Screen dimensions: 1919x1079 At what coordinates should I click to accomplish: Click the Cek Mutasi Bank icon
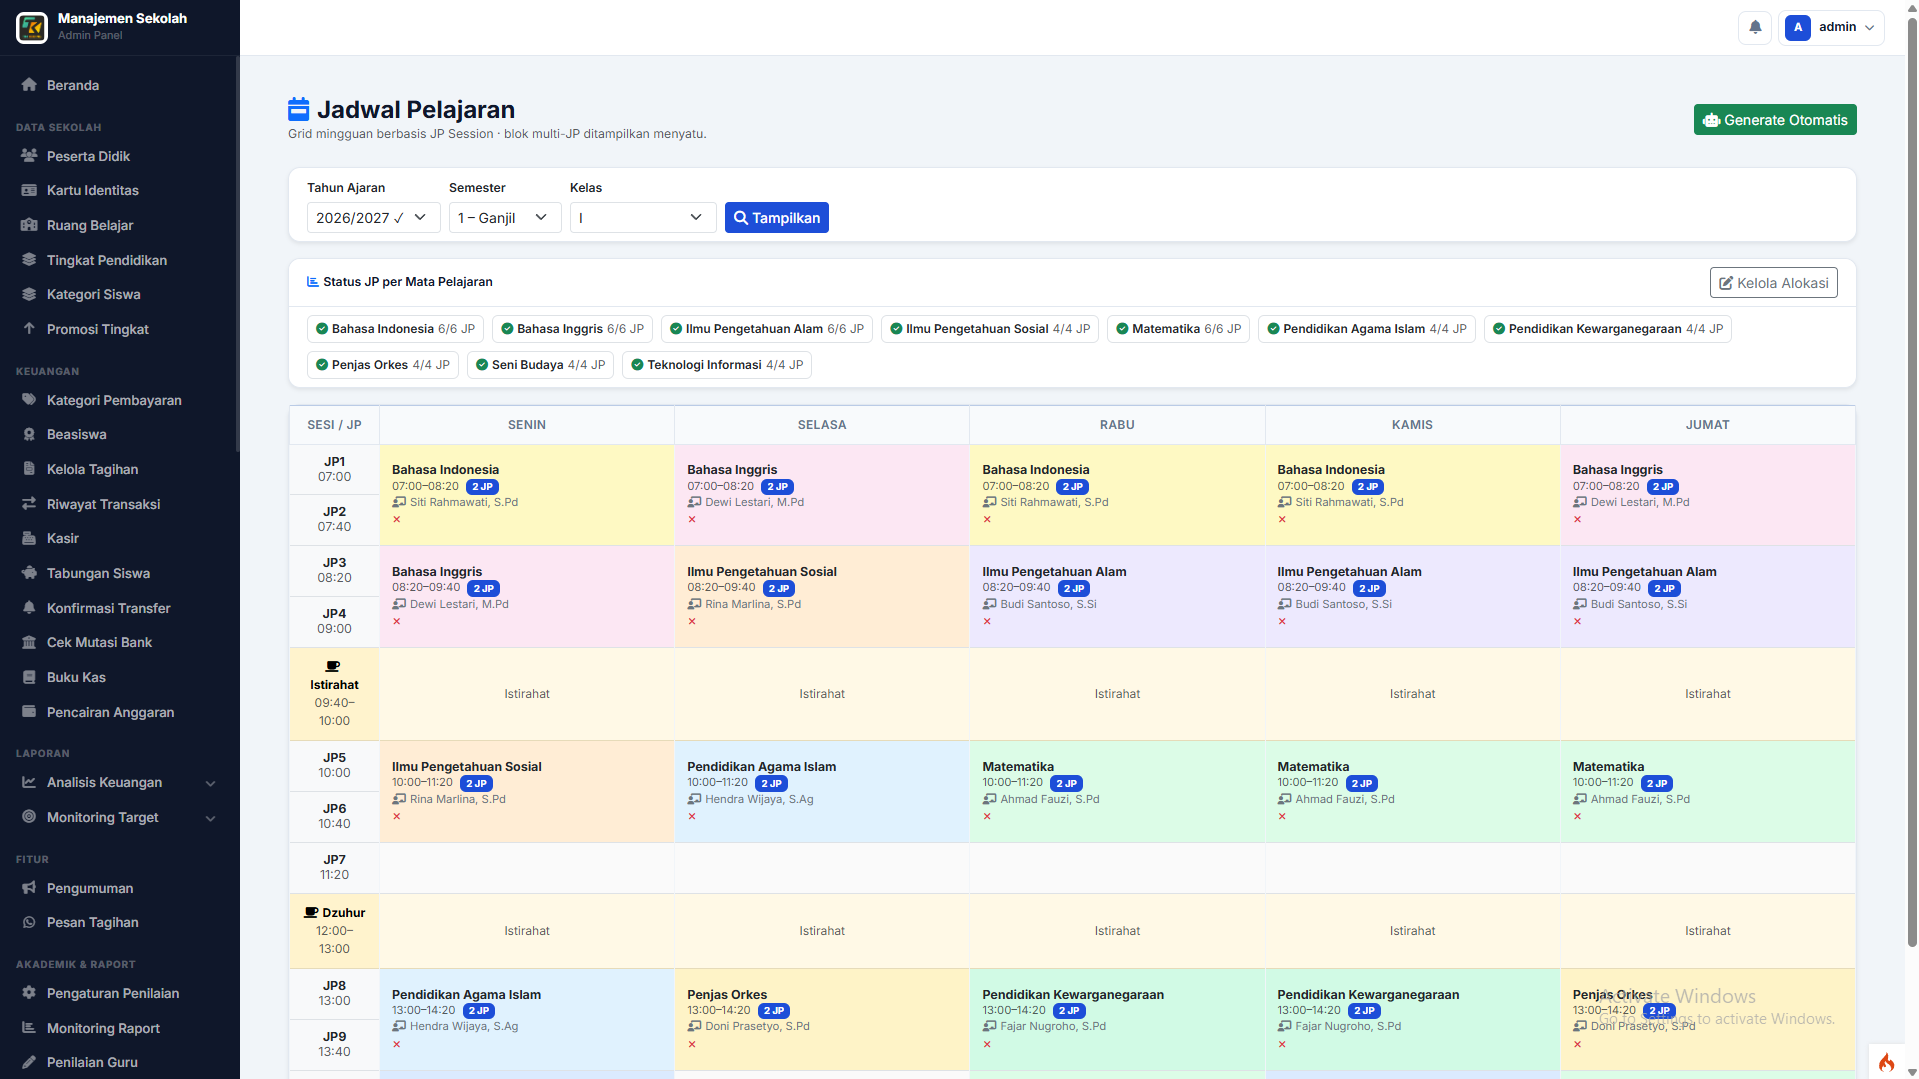coord(29,642)
